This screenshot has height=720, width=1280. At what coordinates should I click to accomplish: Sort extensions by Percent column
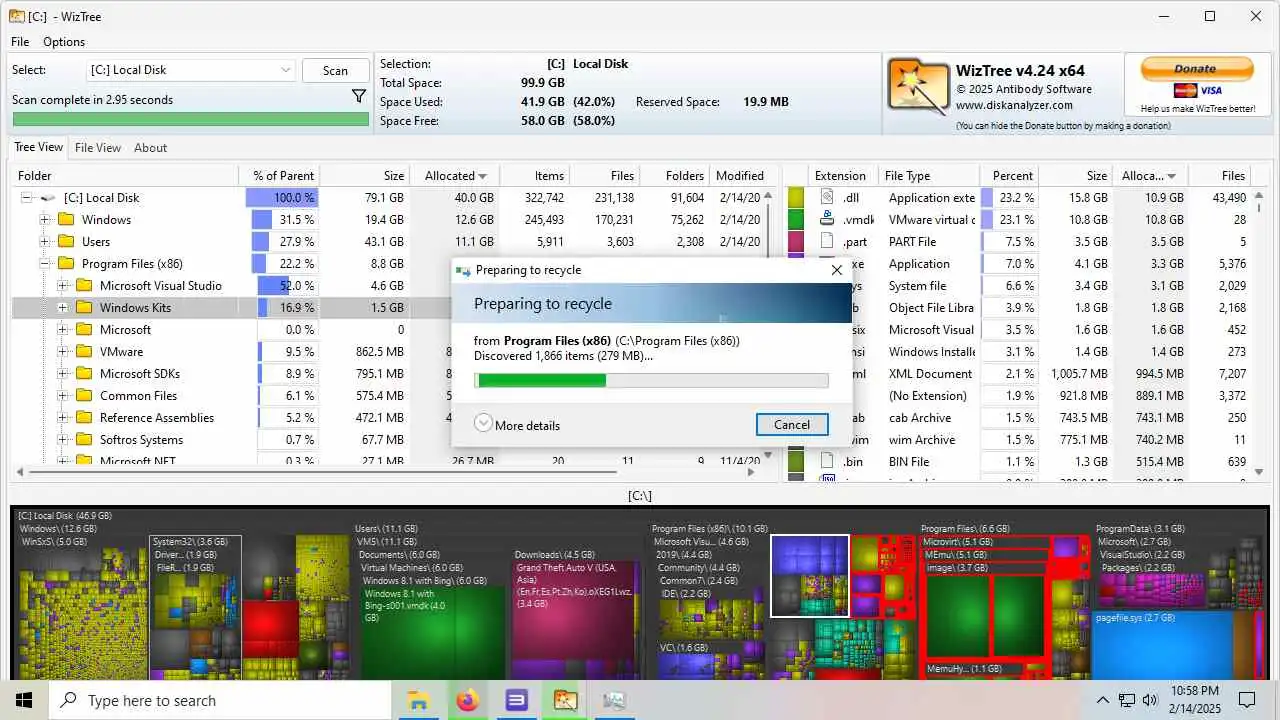pyautogui.click(x=1009, y=175)
